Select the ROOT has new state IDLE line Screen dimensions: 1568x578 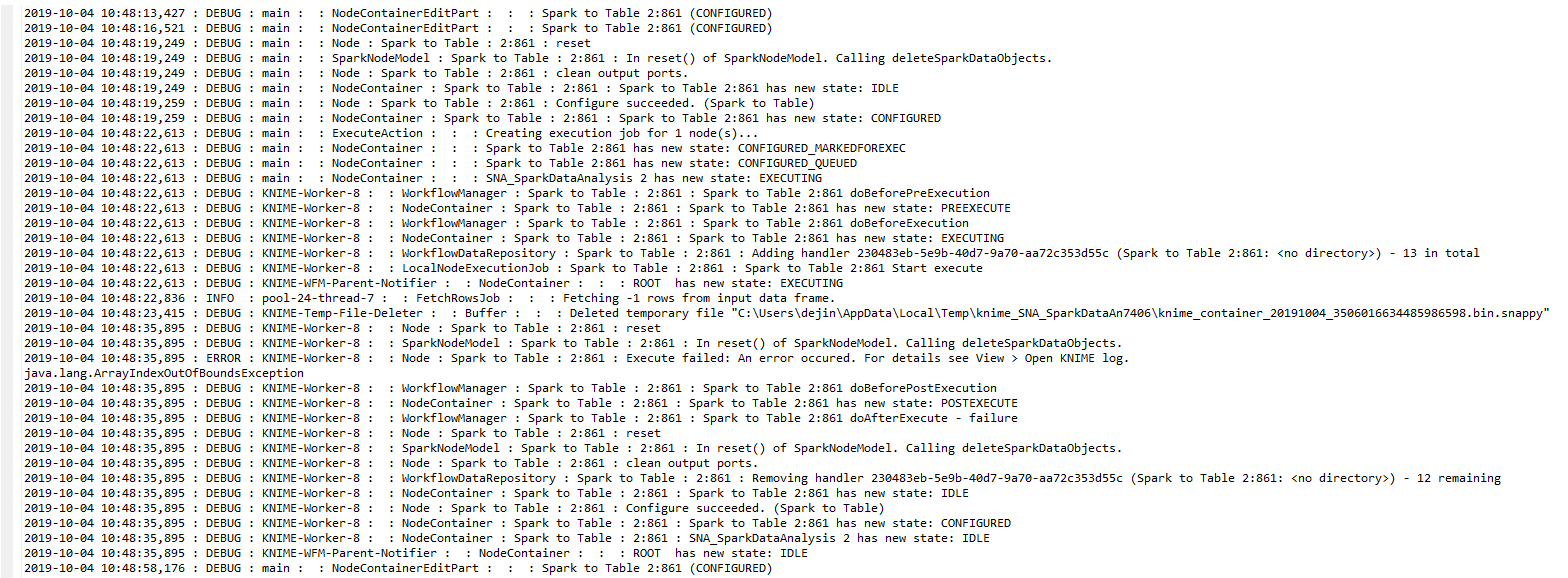[415, 553]
